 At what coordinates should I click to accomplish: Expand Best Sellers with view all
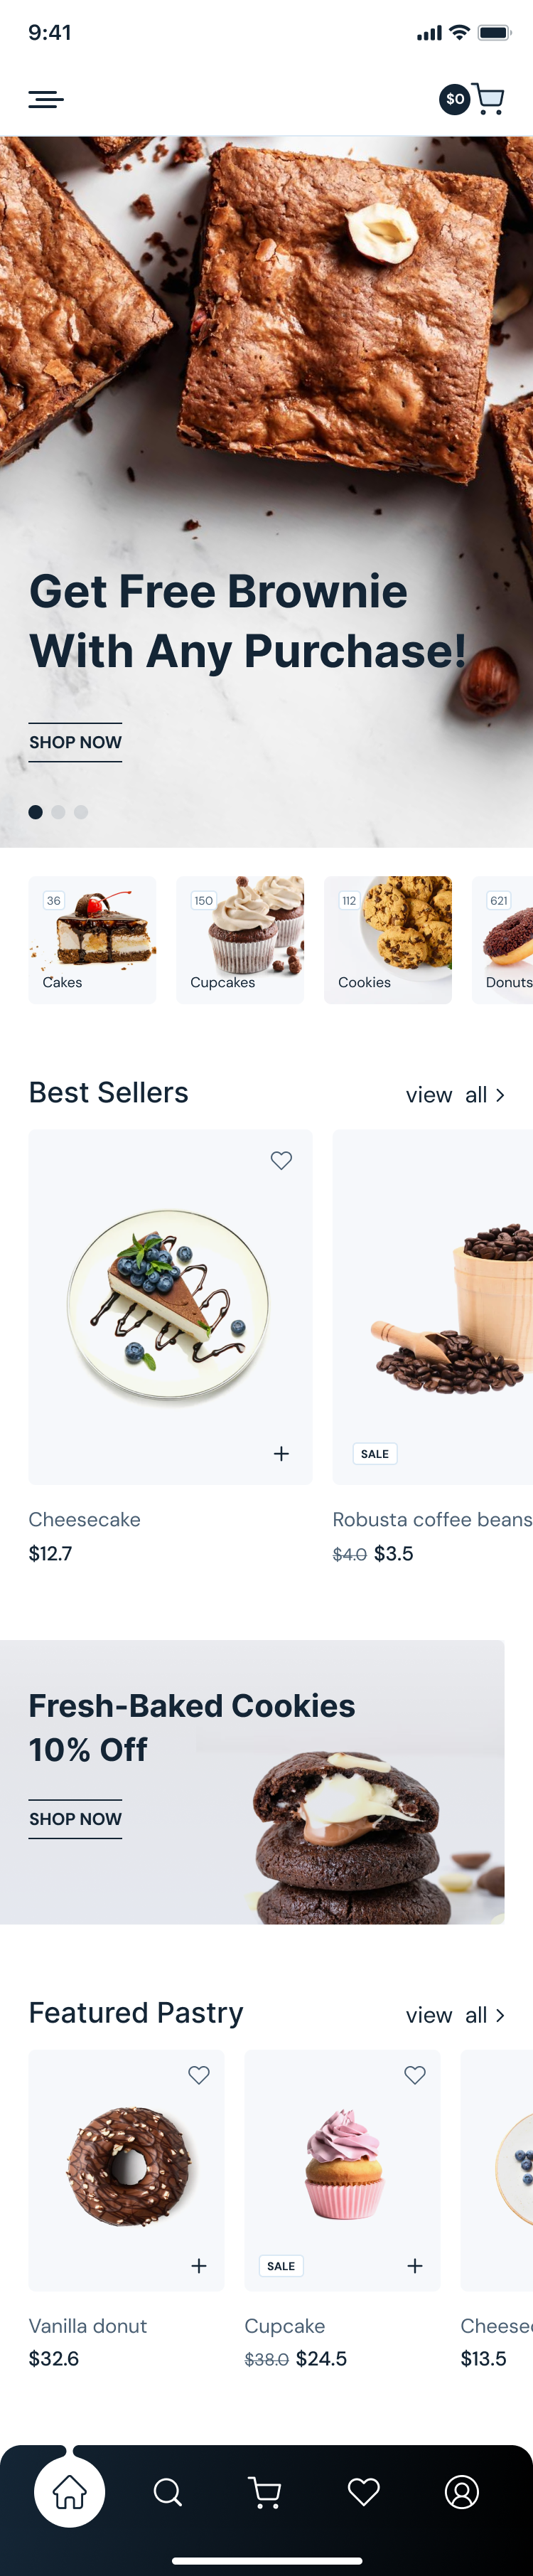click(x=455, y=1095)
